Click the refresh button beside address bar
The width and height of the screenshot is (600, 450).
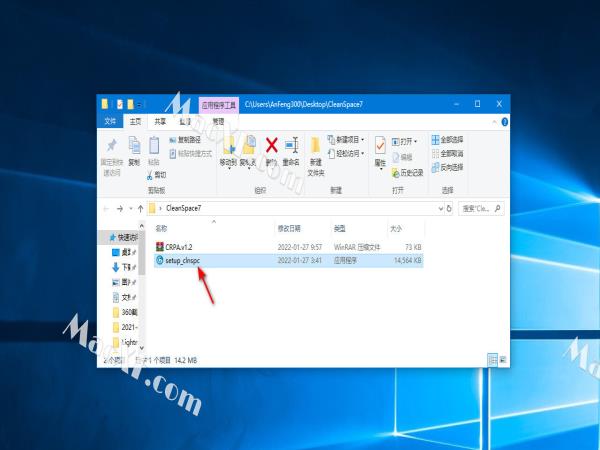tap(449, 209)
